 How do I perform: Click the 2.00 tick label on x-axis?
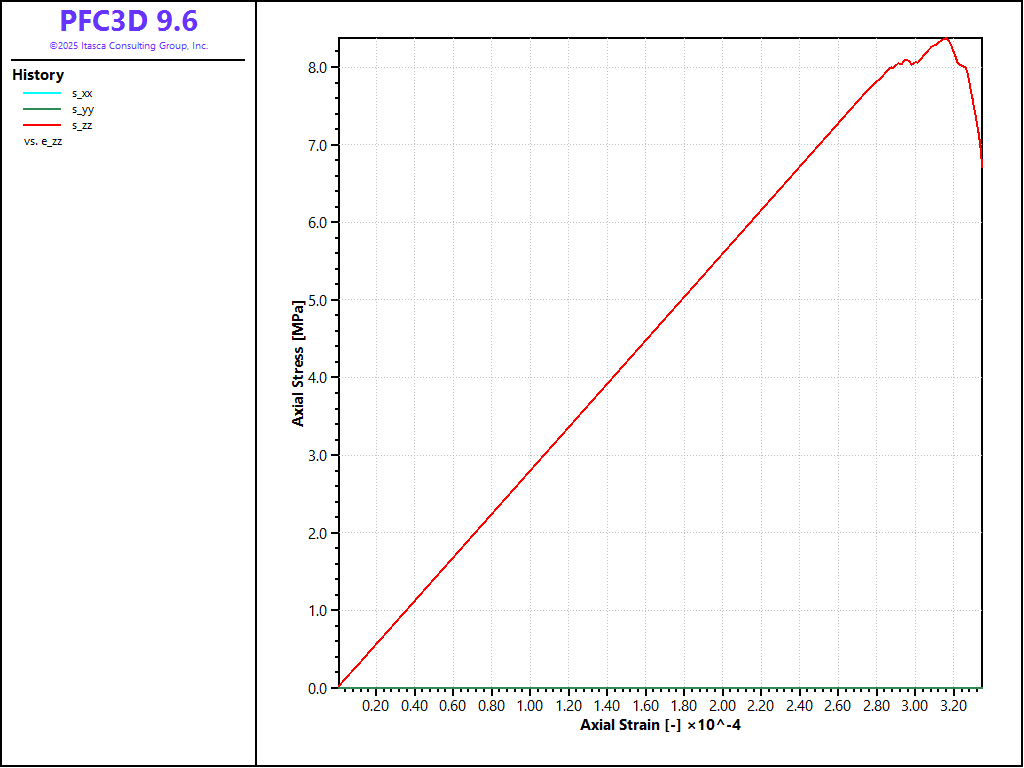coord(722,706)
